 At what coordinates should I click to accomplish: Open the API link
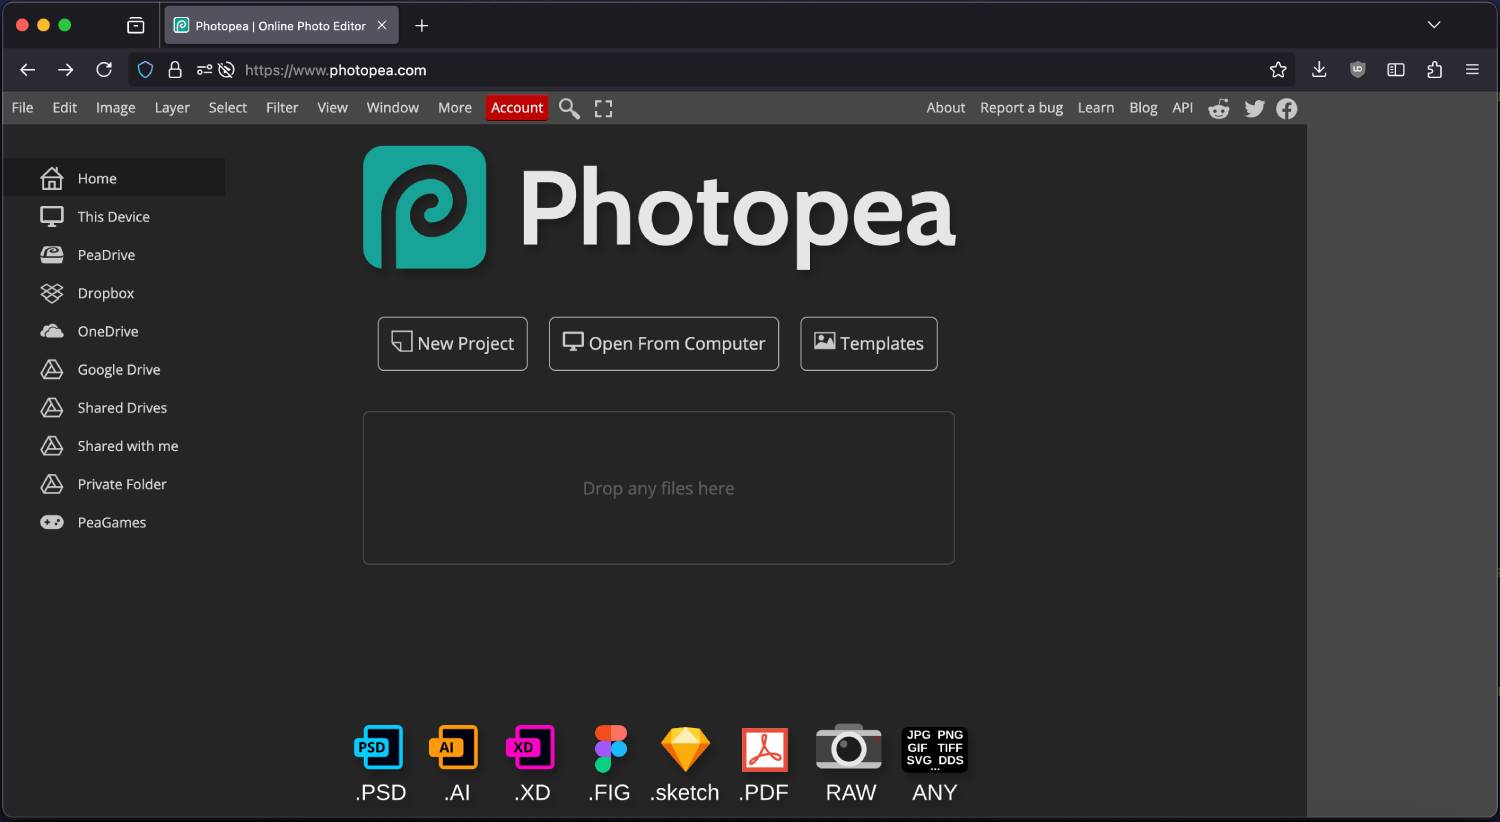[1183, 108]
